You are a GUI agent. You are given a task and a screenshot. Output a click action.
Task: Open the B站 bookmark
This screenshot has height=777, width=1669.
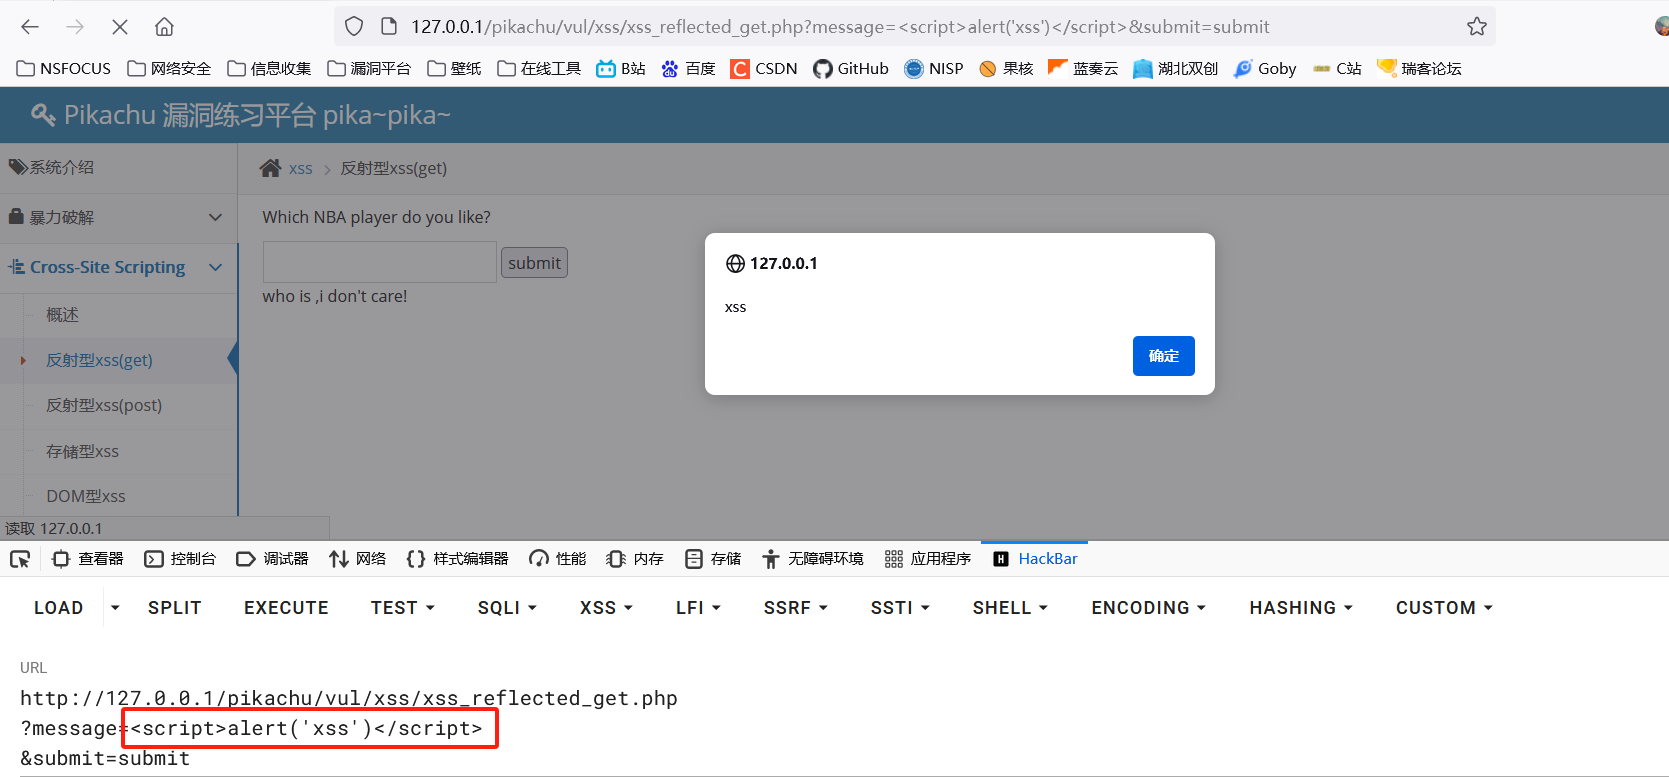pyautogui.click(x=621, y=68)
